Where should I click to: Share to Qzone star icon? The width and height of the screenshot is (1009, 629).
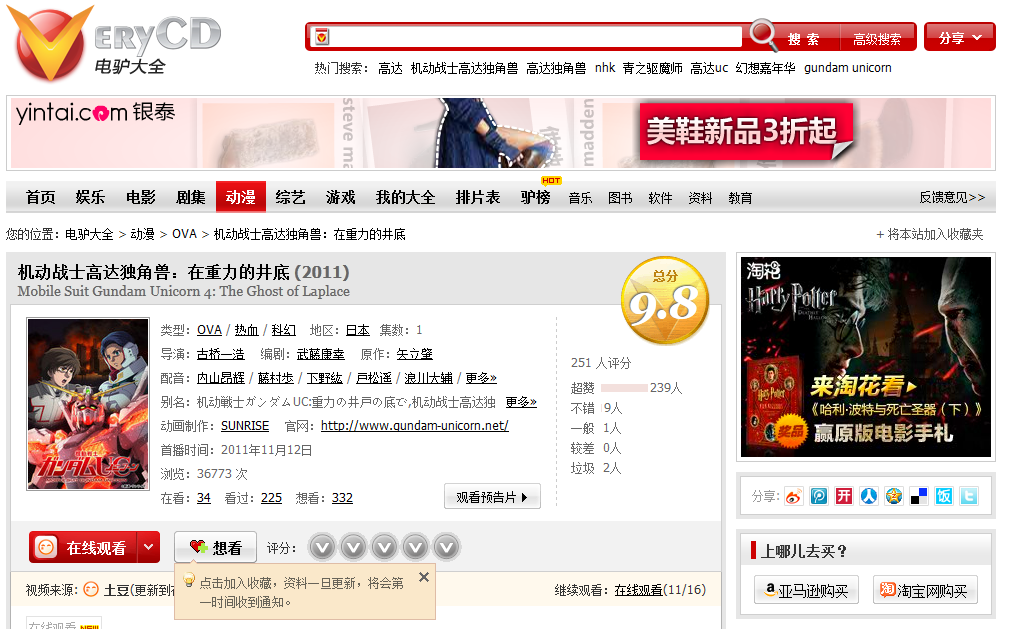(x=894, y=496)
